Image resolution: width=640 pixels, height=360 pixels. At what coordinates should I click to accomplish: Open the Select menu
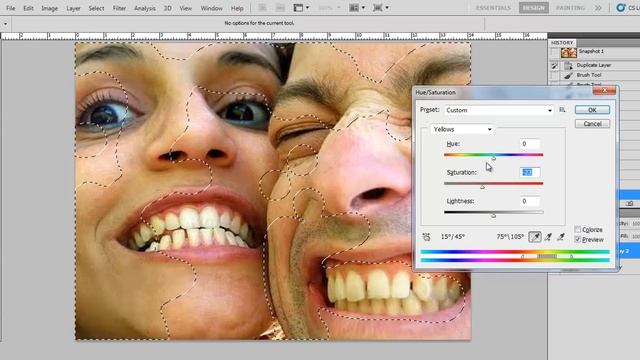click(96, 8)
